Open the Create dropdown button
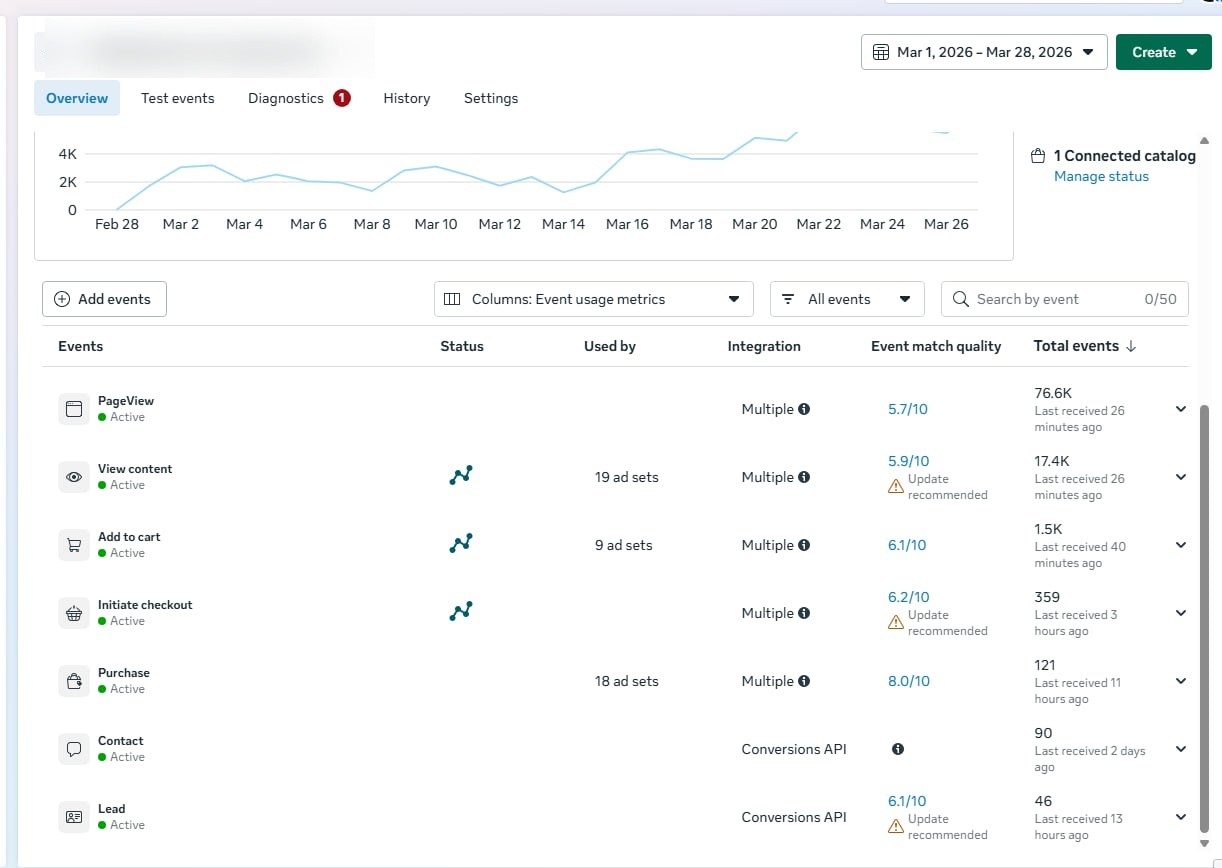 point(1164,52)
